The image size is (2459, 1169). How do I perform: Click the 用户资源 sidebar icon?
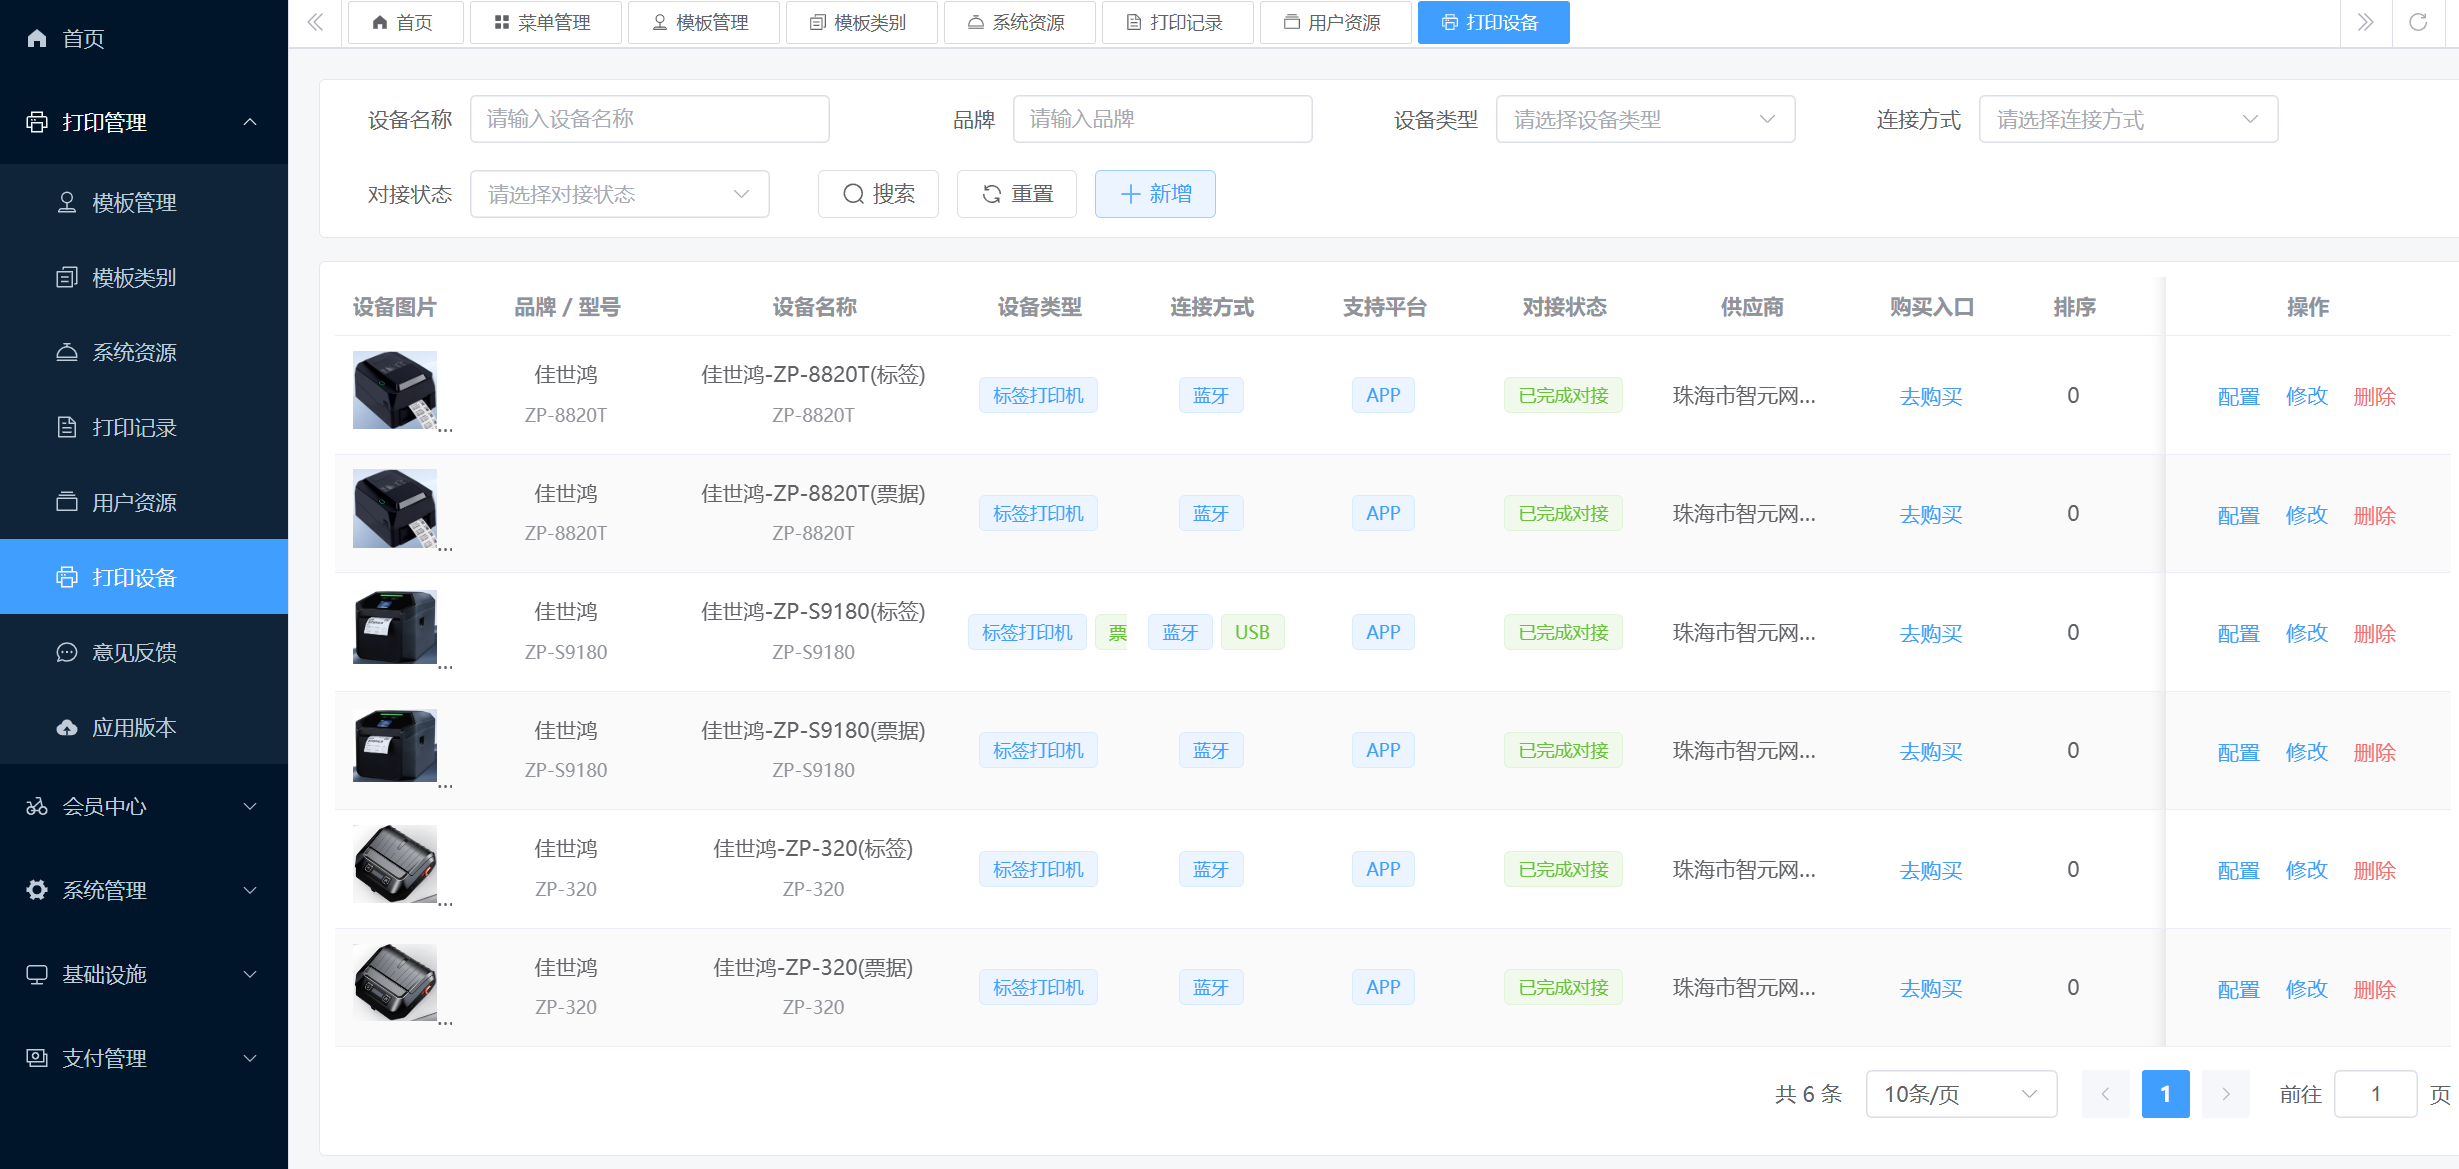click(67, 502)
